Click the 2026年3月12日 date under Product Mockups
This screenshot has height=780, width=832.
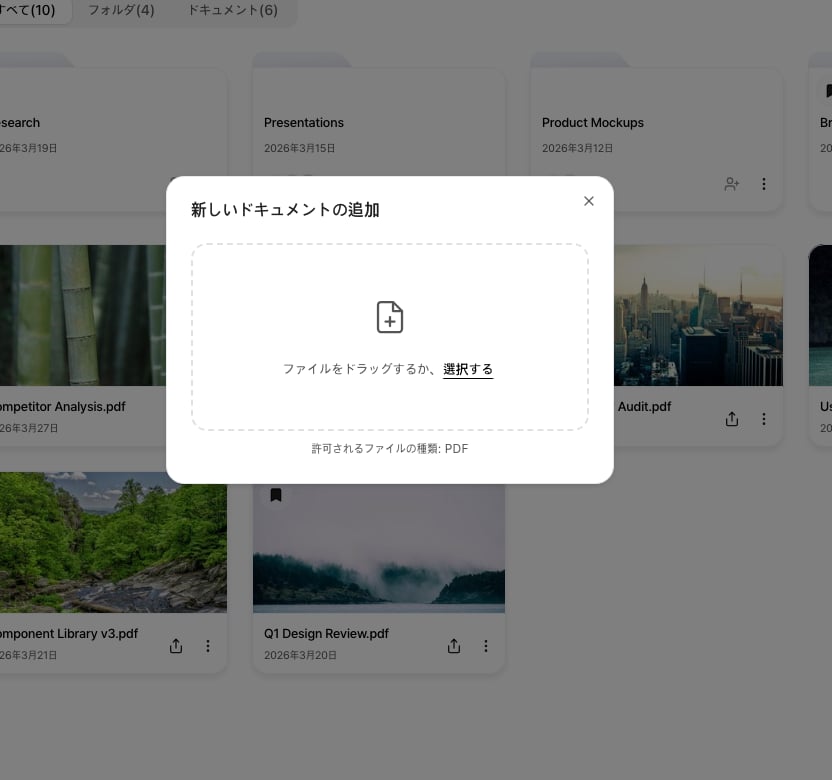577,148
